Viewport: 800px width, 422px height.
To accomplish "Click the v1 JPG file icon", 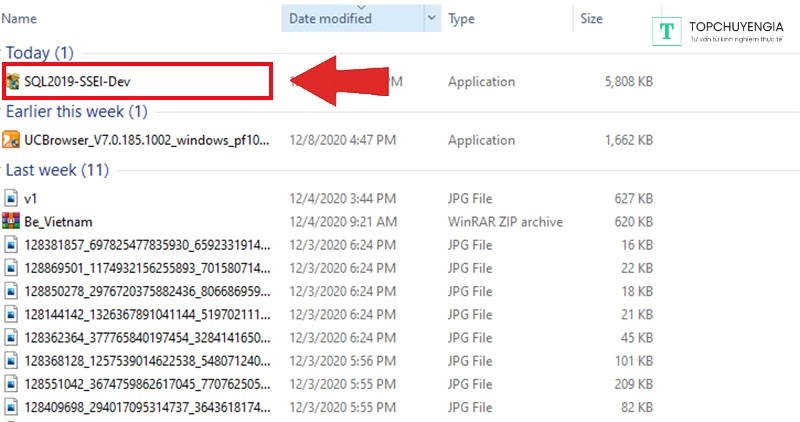I will [12, 199].
